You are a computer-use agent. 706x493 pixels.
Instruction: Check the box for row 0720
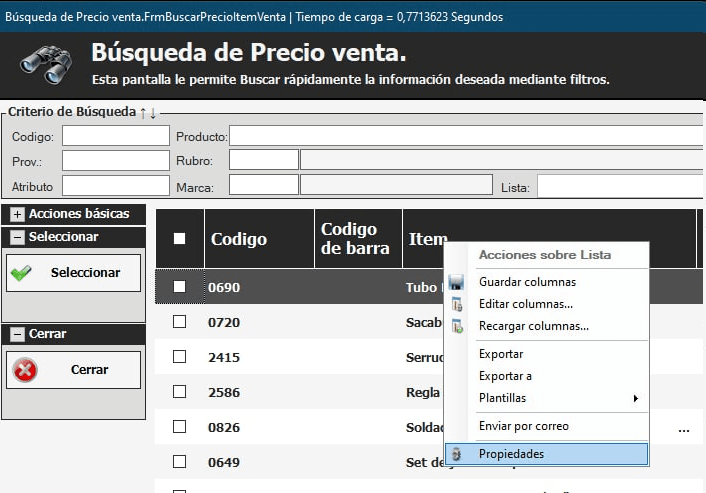coord(180,322)
